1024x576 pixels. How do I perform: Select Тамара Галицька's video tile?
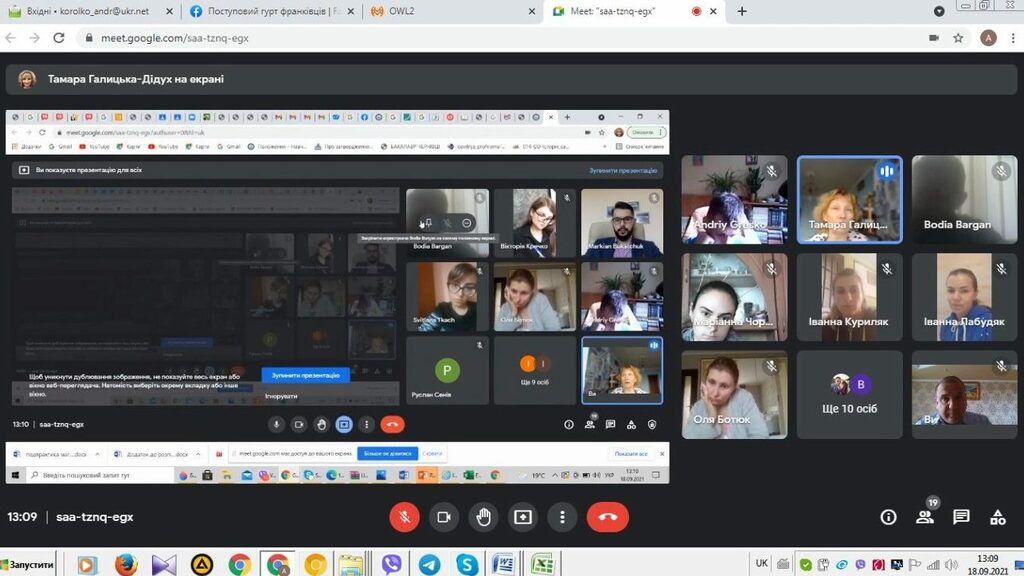click(x=850, y=199)
